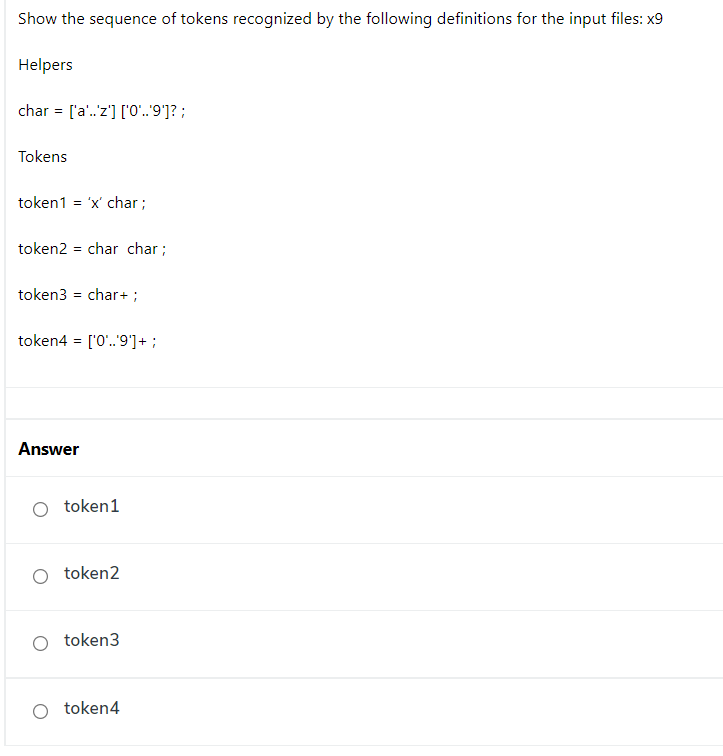
Task: Click the token1 answer label text
Action: (92, 506)
